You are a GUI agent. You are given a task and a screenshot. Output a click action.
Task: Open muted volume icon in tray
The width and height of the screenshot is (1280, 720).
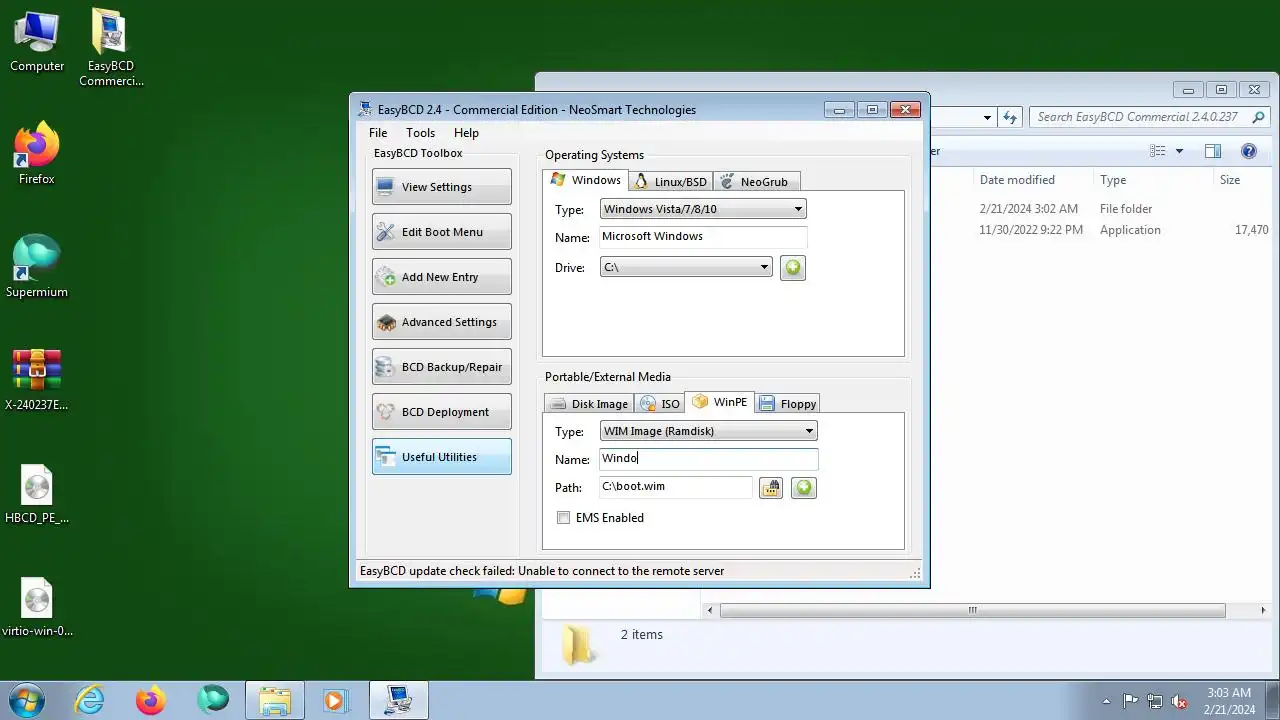[1180, 701]
